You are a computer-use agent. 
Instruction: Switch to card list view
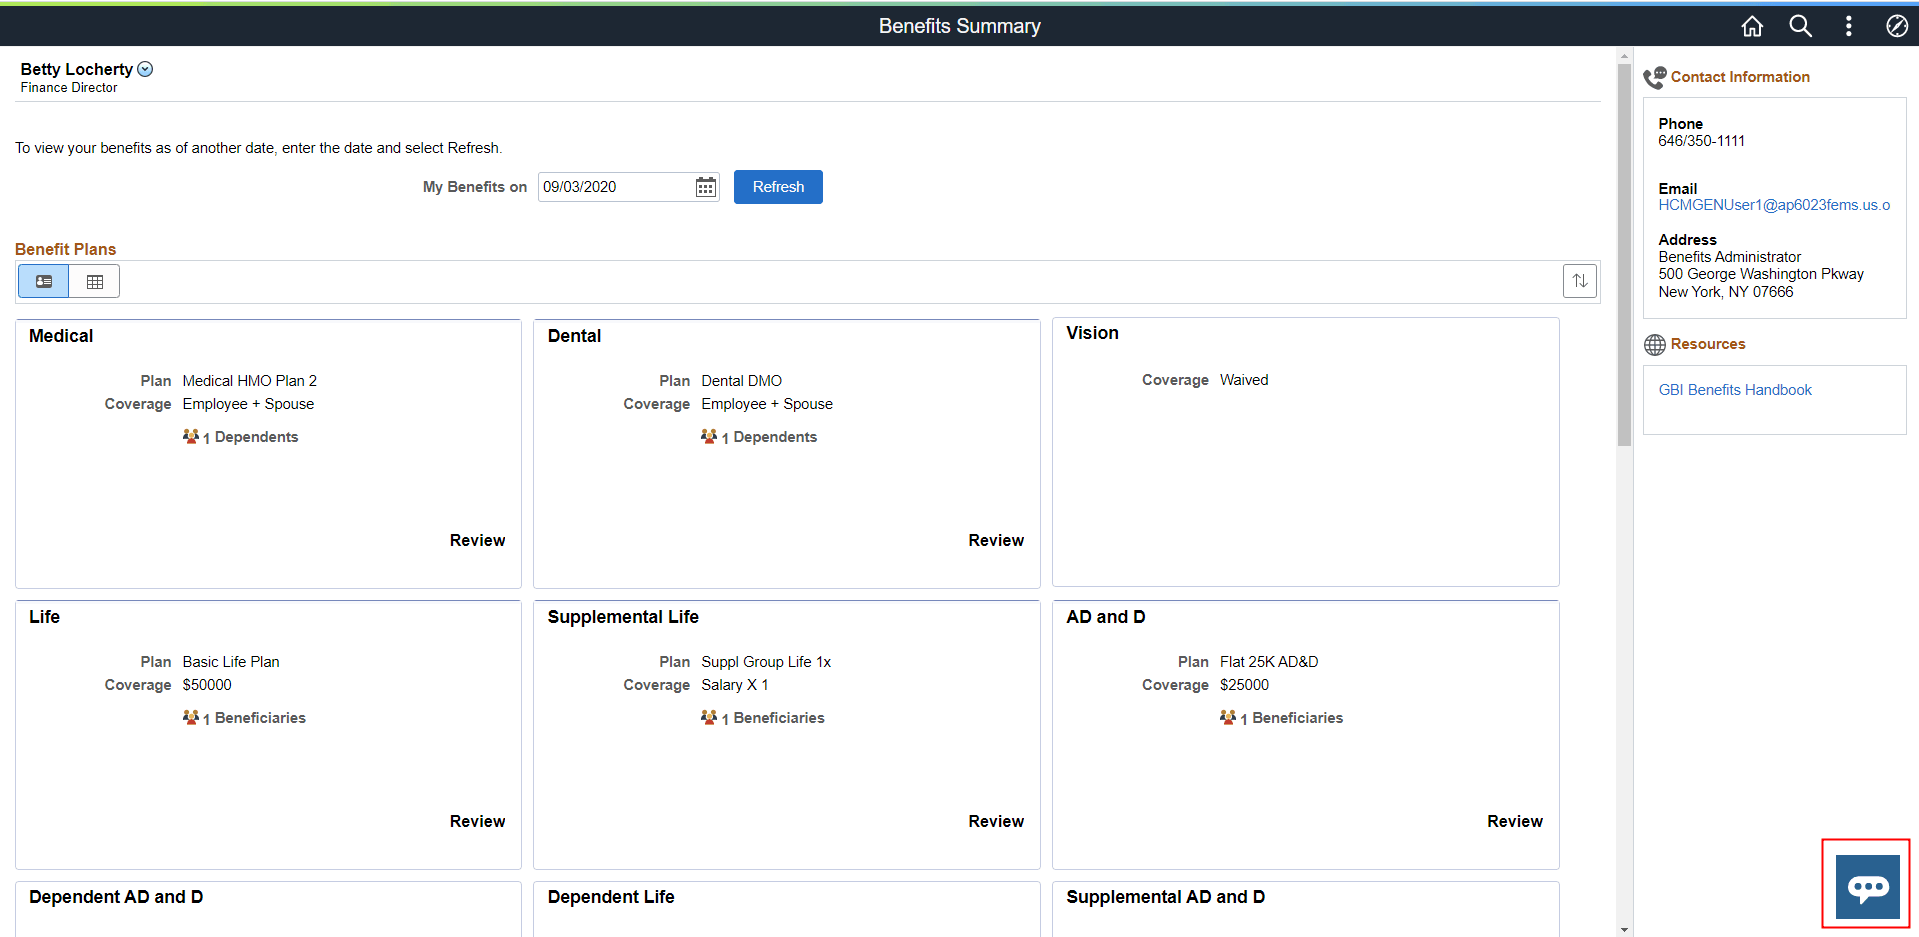point(44,281)
